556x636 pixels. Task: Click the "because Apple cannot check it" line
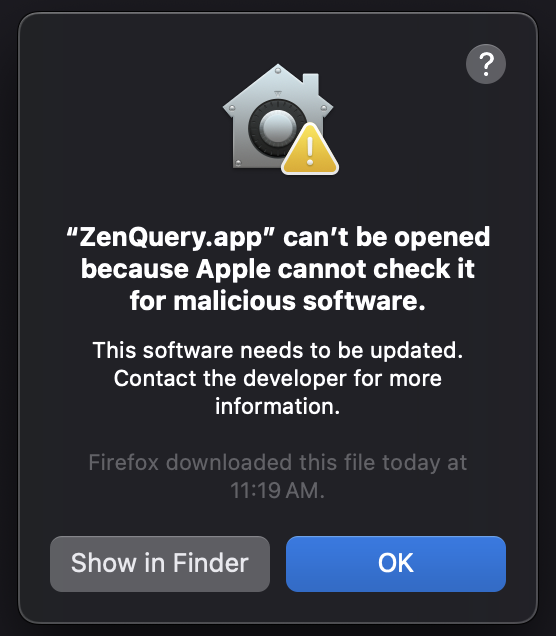click(x=278, y=269)
